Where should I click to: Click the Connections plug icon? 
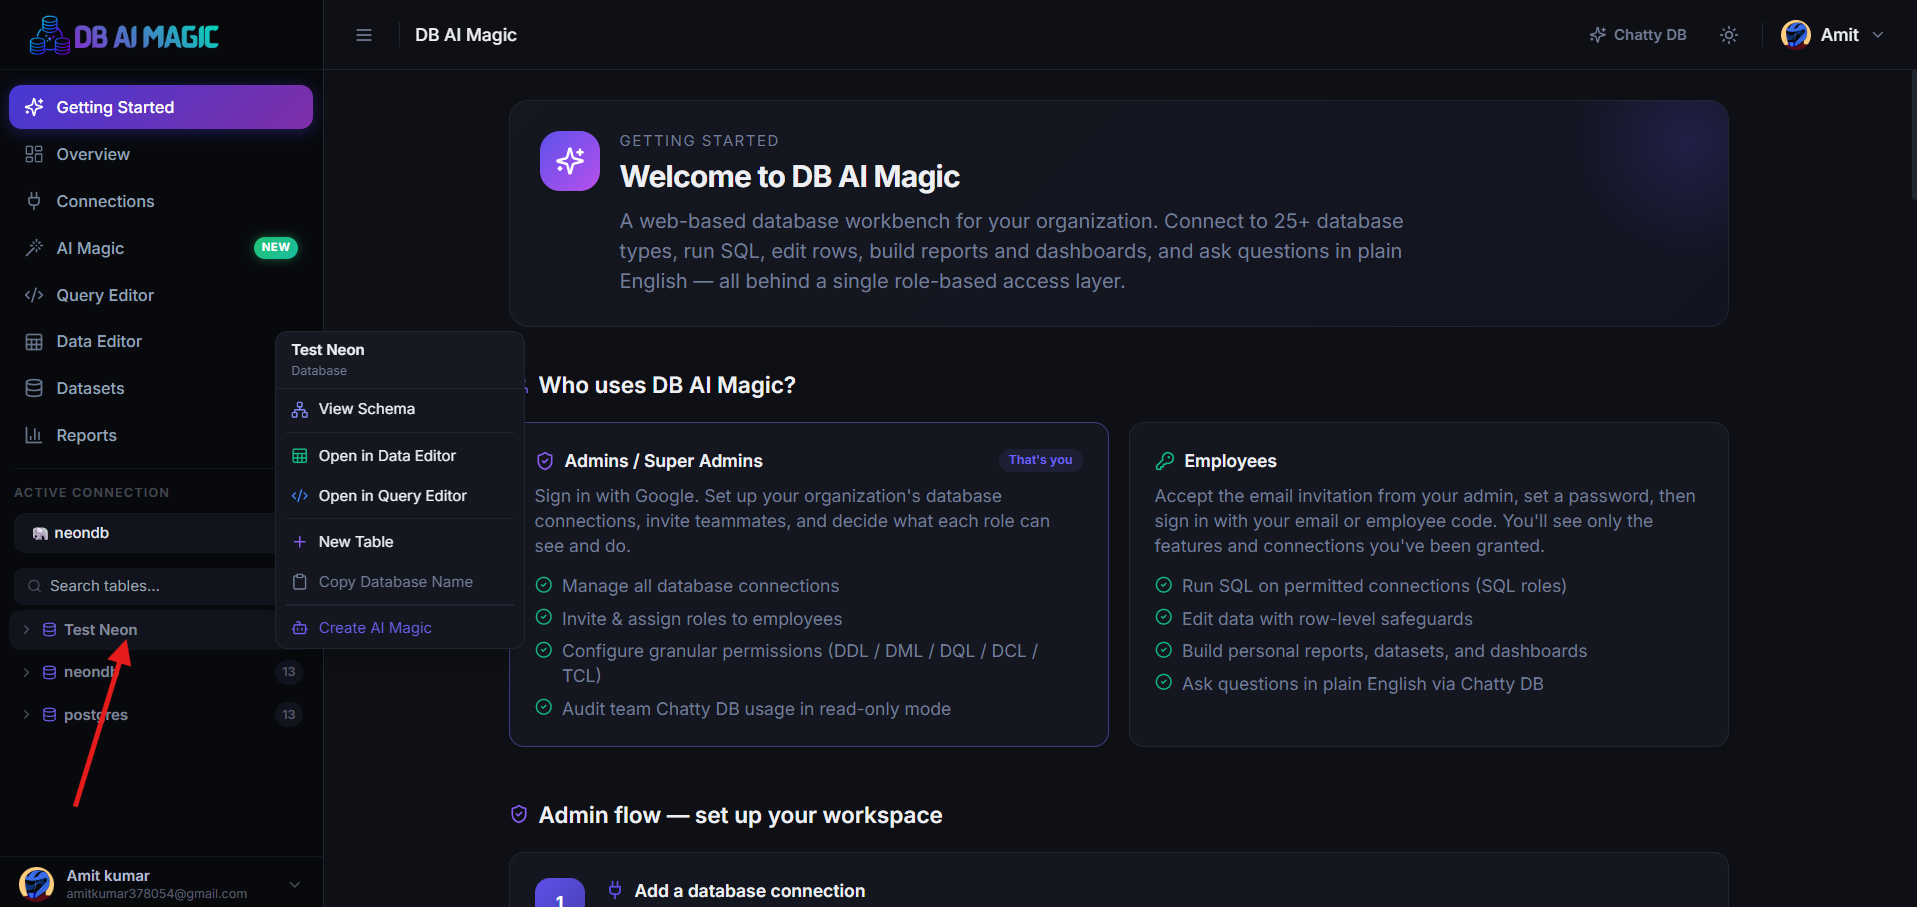(x=34, y=201)
